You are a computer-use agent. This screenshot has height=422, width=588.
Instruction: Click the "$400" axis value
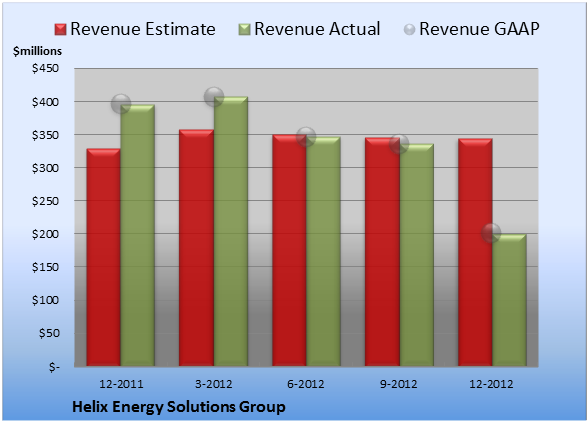point(45,102)
